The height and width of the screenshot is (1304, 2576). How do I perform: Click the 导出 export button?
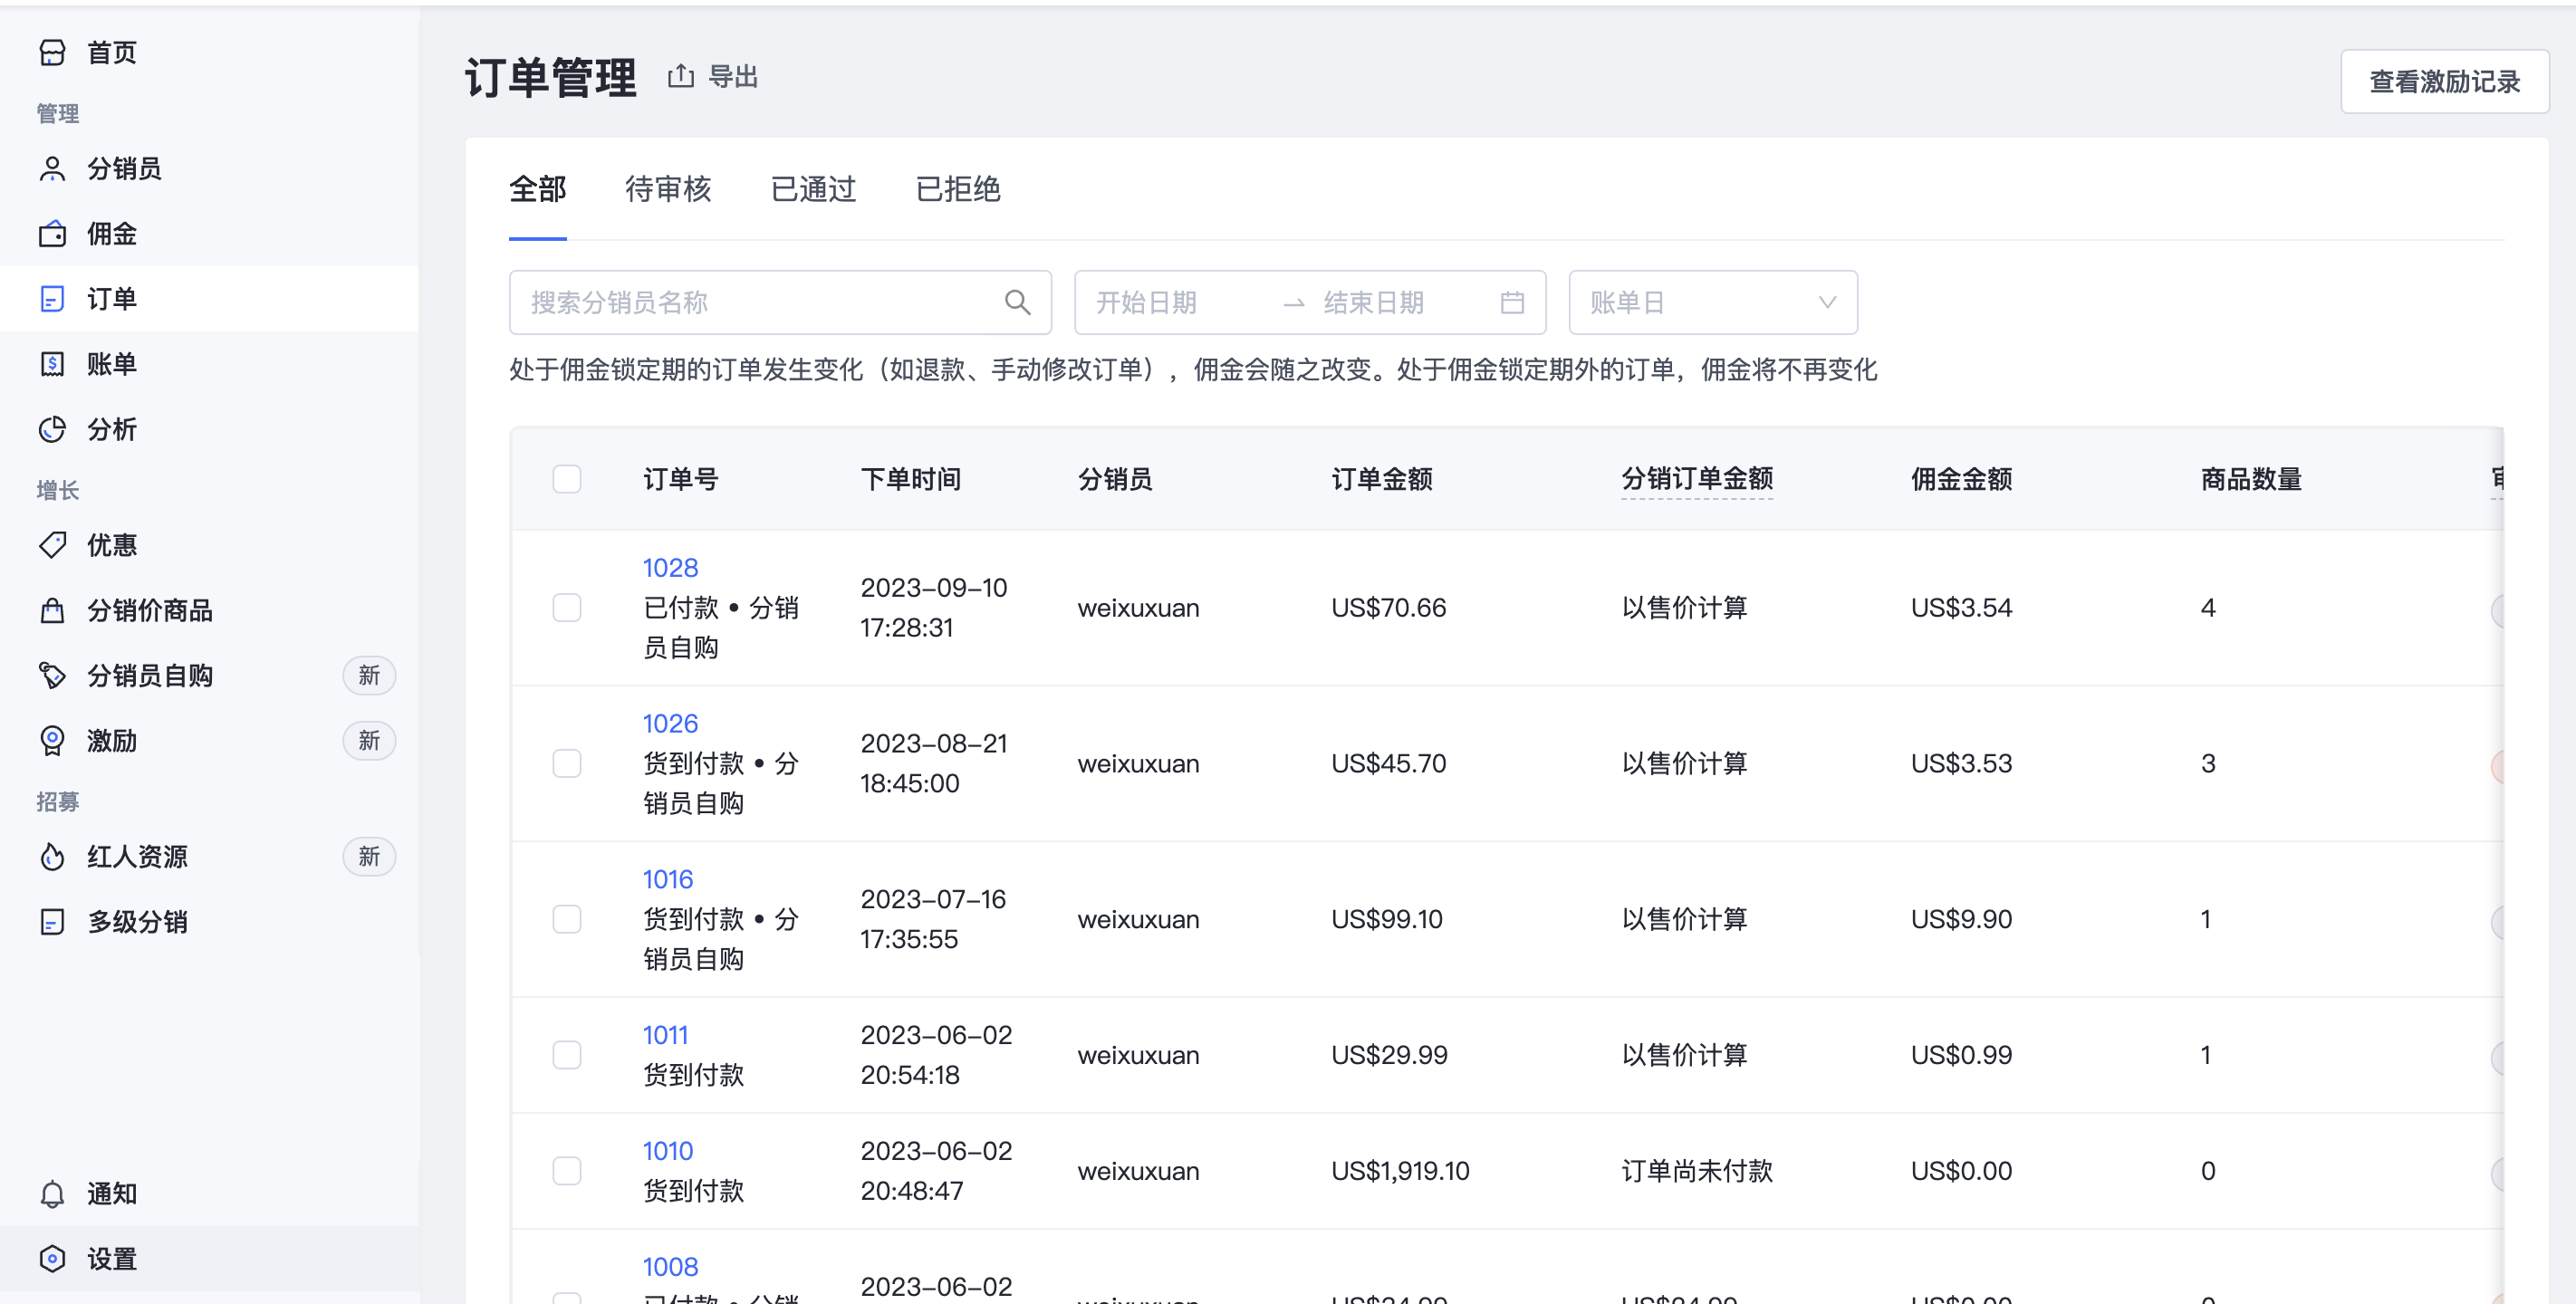713,76
